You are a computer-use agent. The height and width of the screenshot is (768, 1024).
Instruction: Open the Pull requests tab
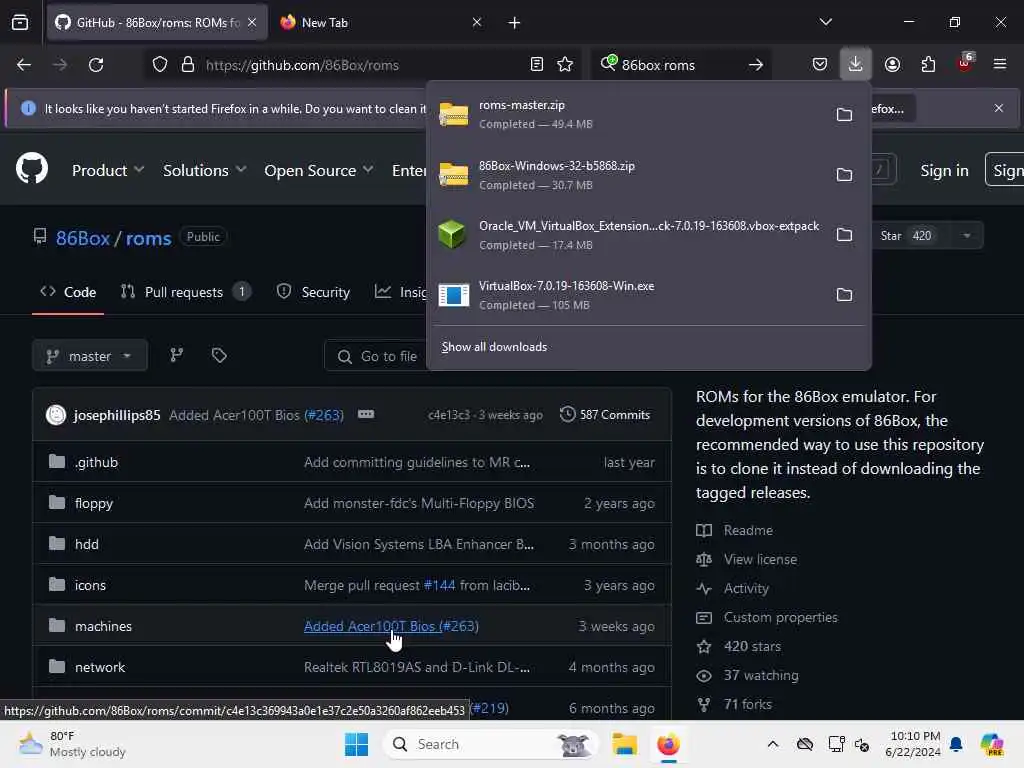pyautogui.click(x=185, y=292)
